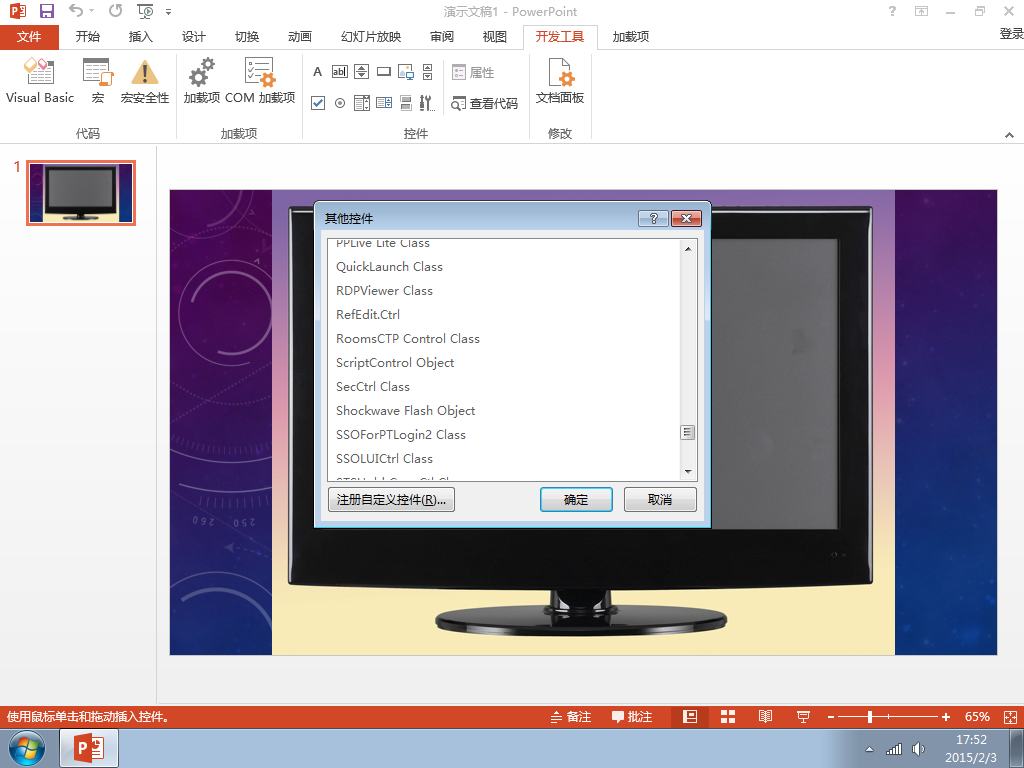Image resolution: width=1024 pixels, height=768 pixels.
Task: Insert a Check Box control
Action: 318,103
